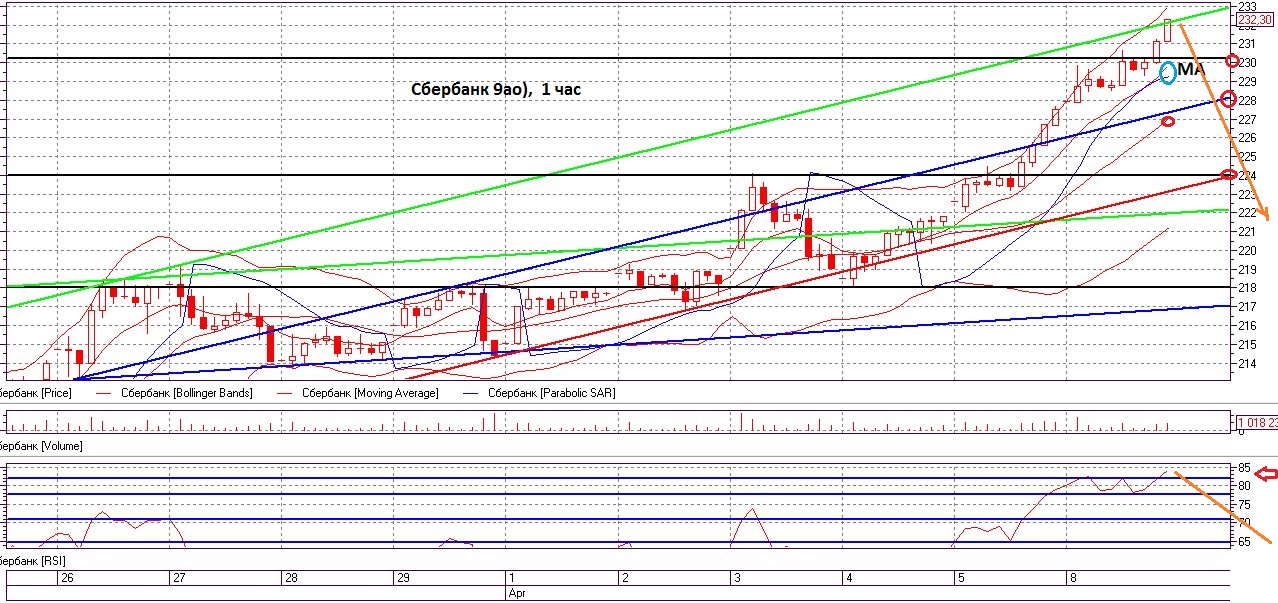Image resolution: width=1278 pixels, height=603 pixels.
Task: Click date label 1 above Apr
Action: (512, 578)
